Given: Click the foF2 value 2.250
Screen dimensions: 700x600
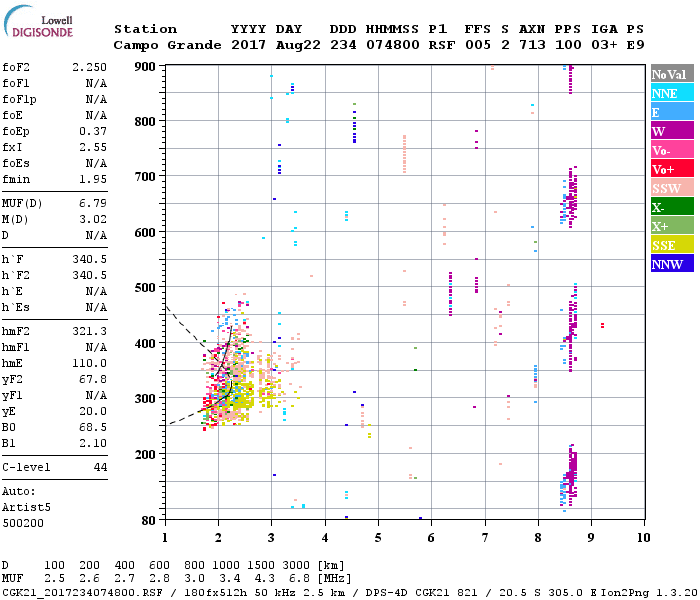Looking at the screenshot, I should pyautogui.click(x=89, y=66).
